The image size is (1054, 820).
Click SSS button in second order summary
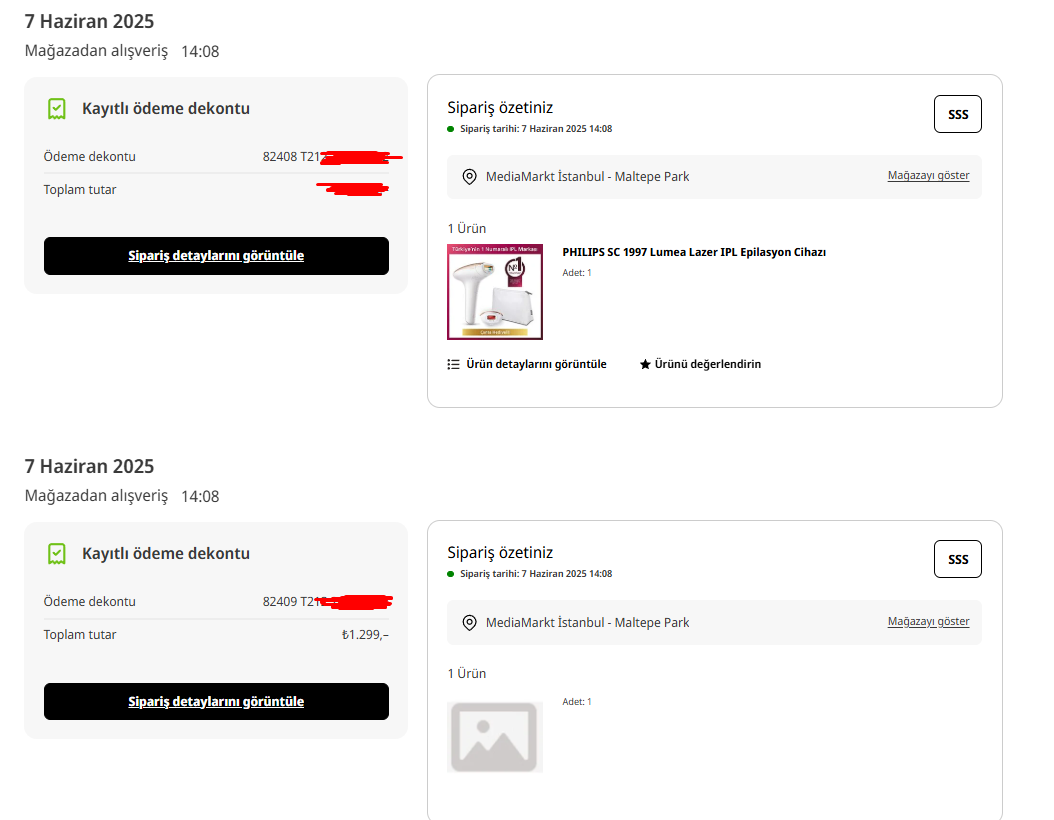958,559
